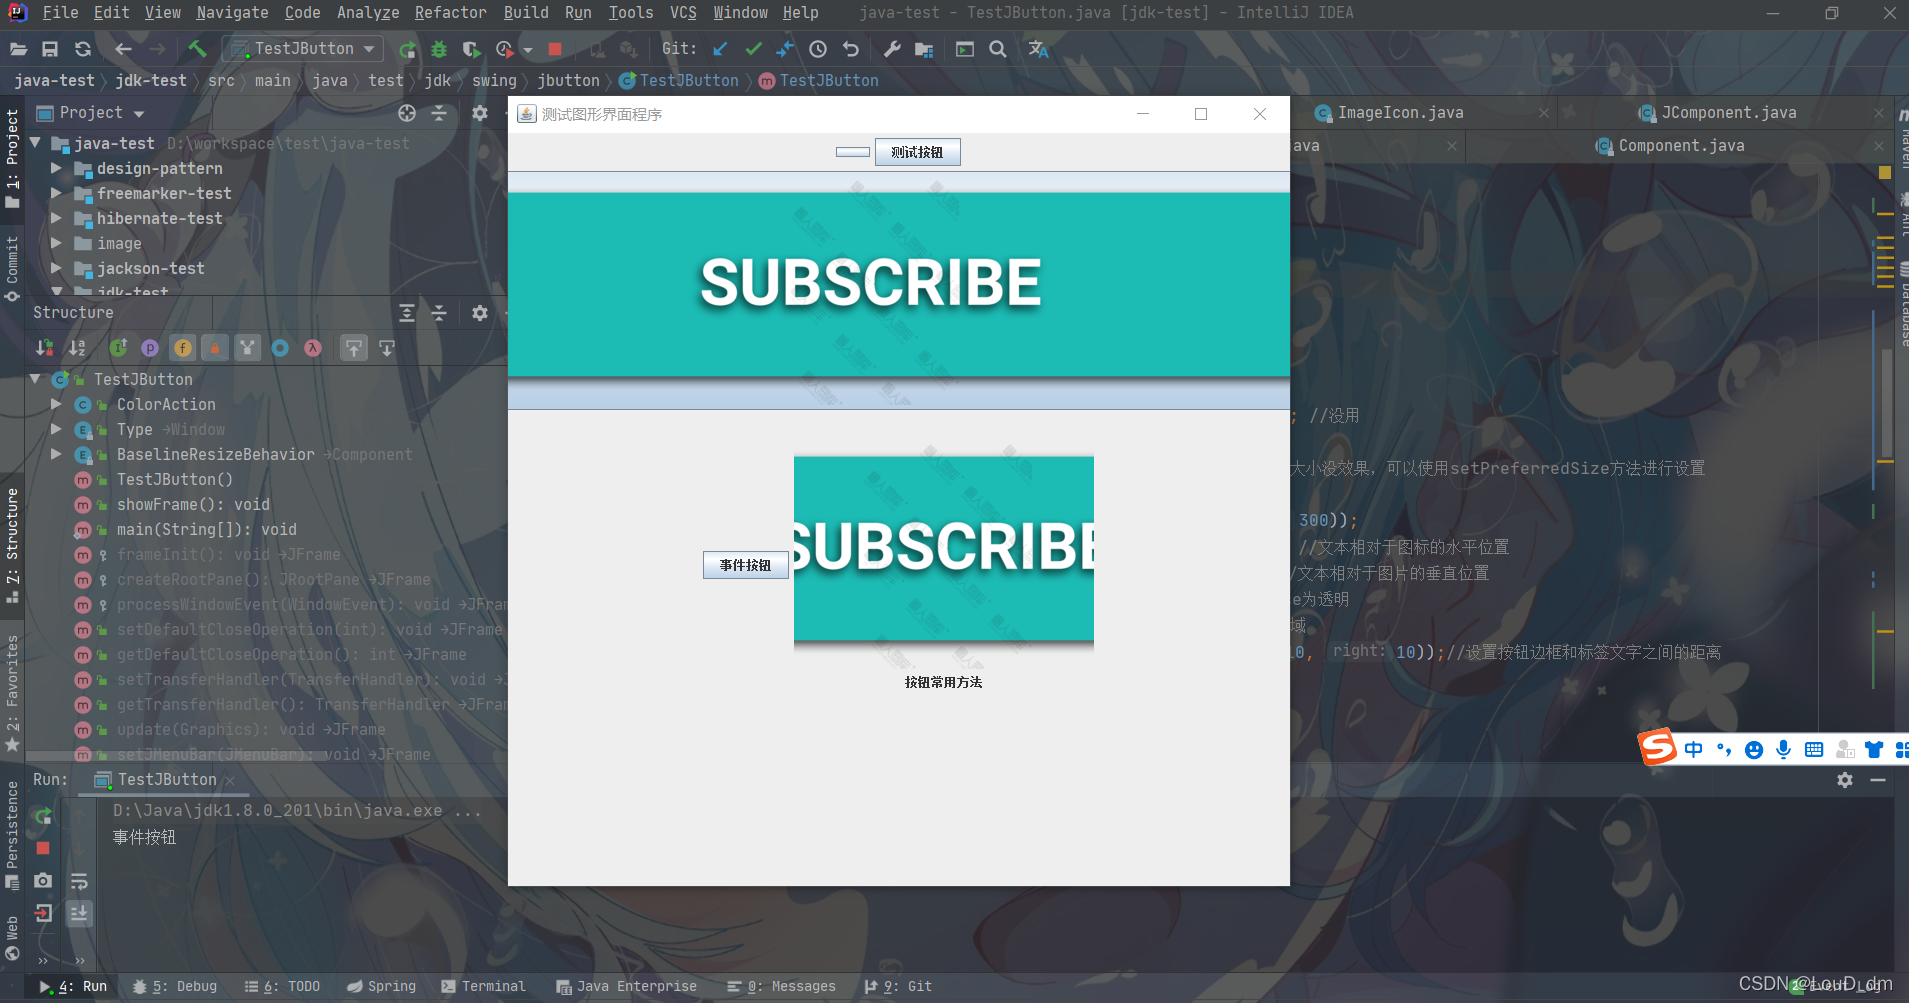Click the 事件按钮 button in Swing window
The image size is (1909, 1003).
745,565
